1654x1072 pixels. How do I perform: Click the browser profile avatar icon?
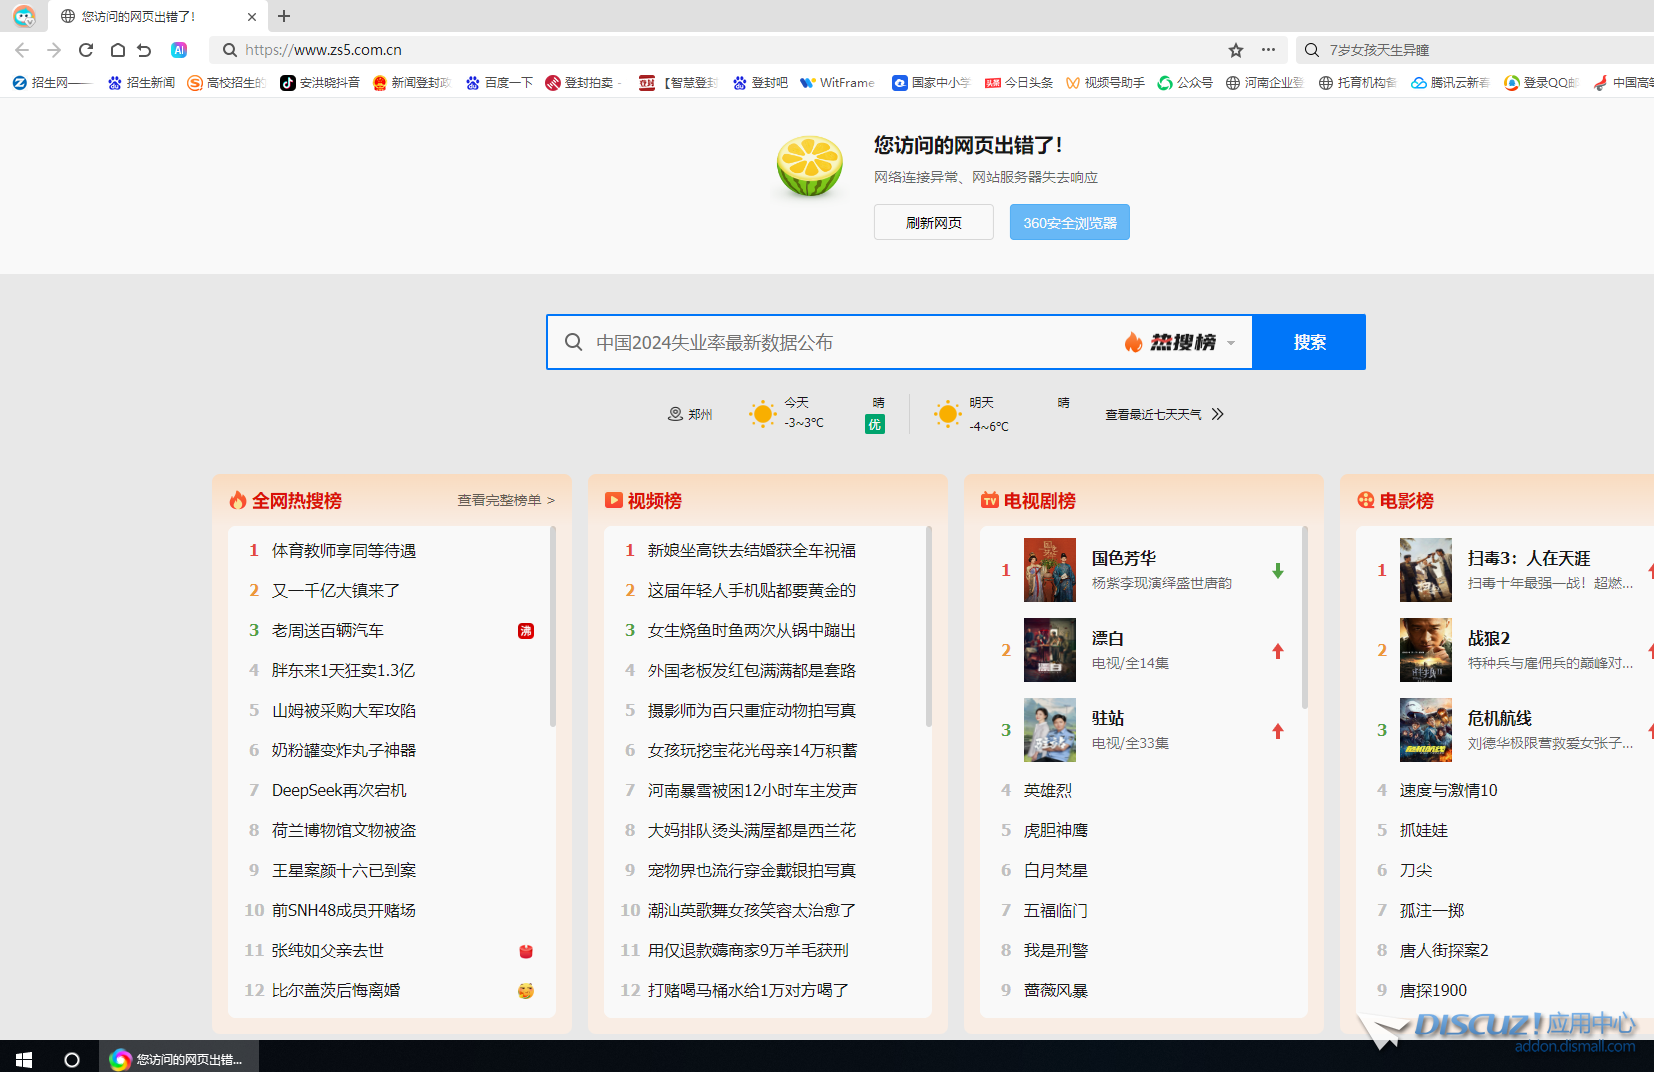click(x=24, y=16)
